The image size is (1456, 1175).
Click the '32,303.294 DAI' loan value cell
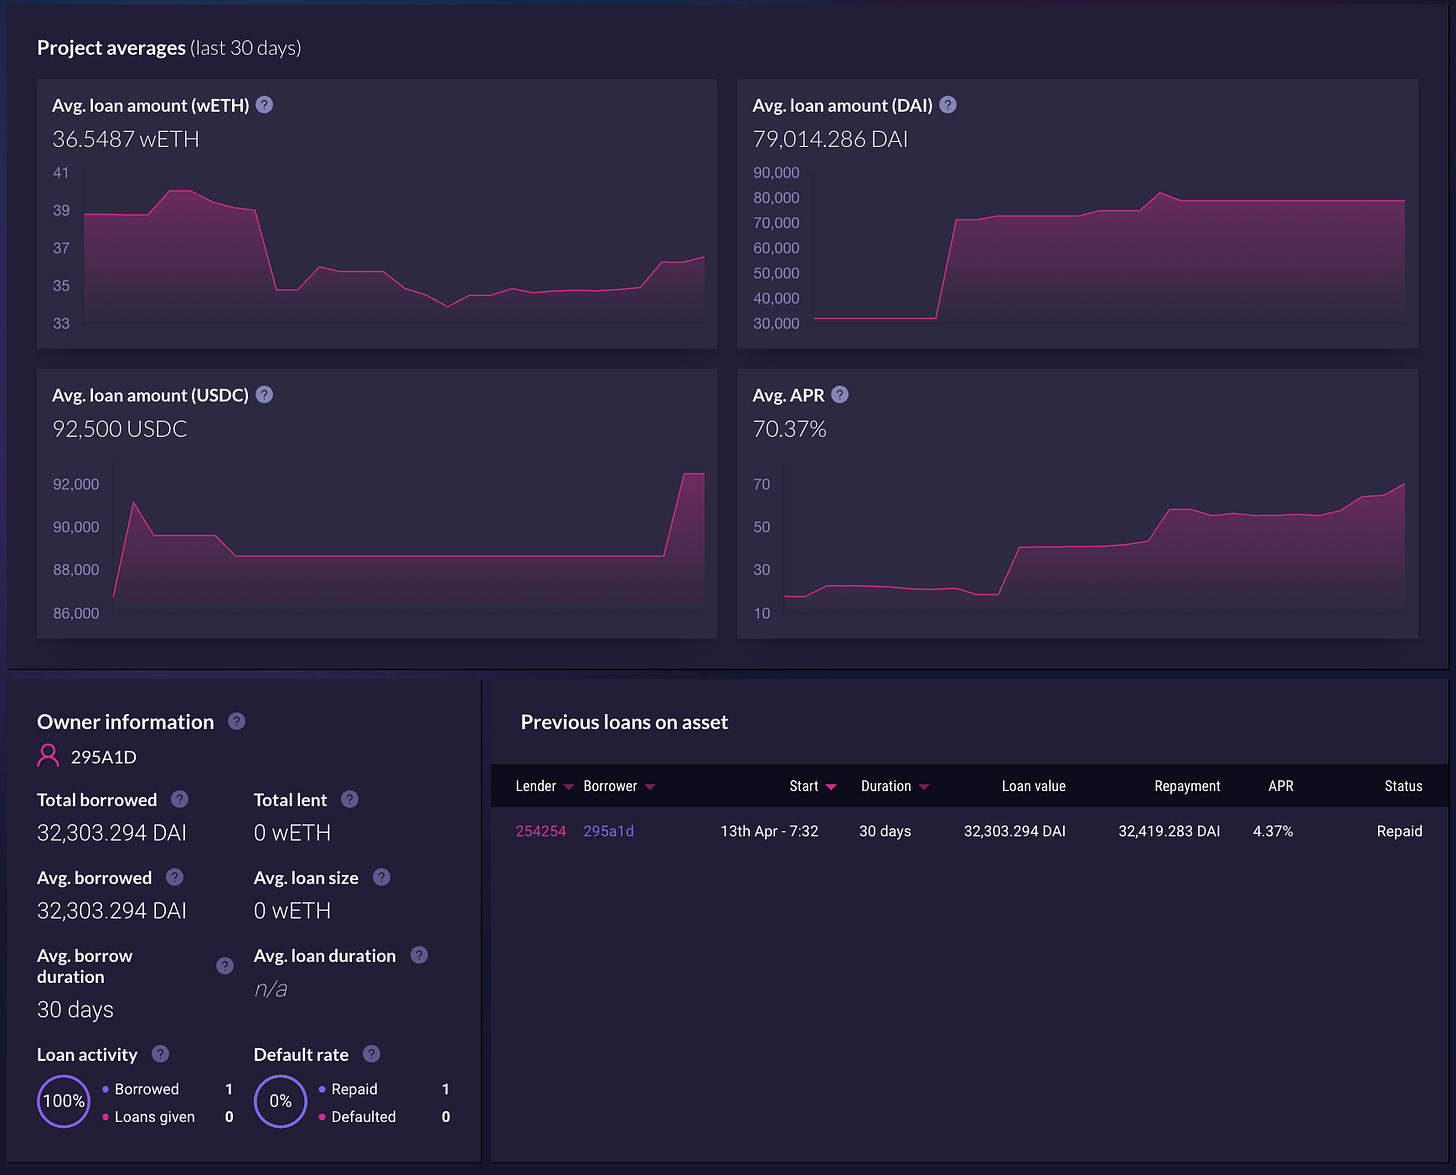click(1015, 831)
